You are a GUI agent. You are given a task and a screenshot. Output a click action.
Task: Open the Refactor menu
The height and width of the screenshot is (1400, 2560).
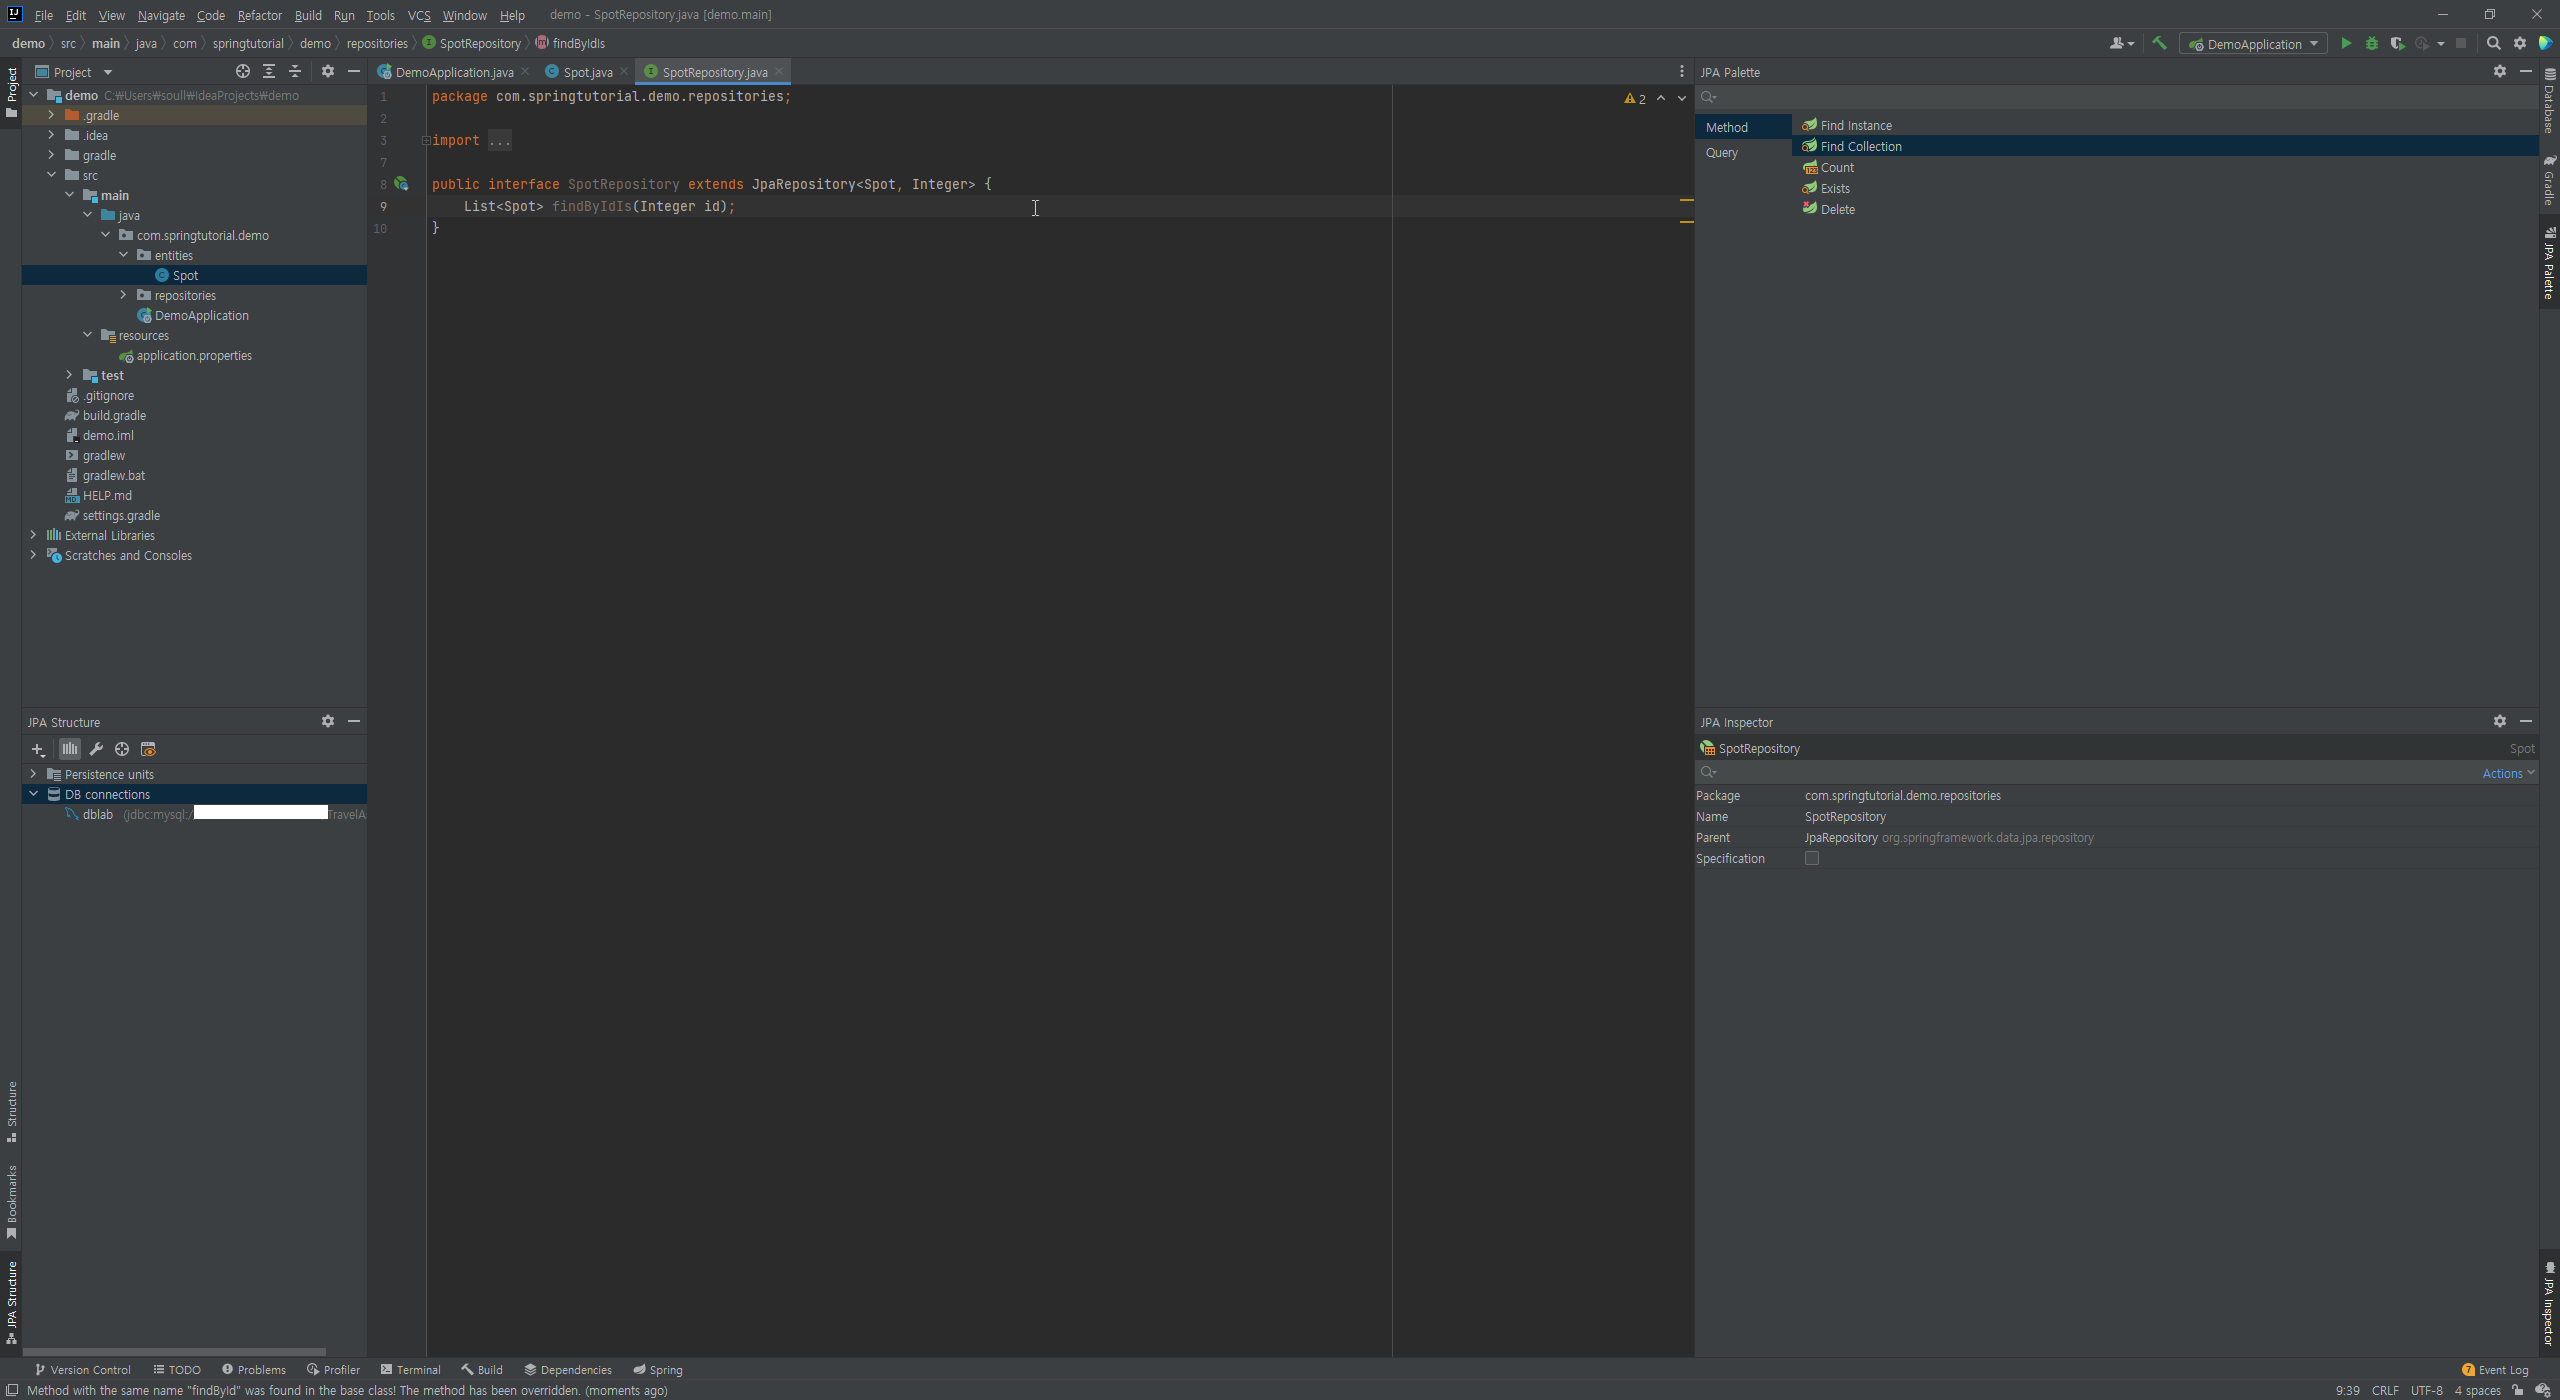259,15
